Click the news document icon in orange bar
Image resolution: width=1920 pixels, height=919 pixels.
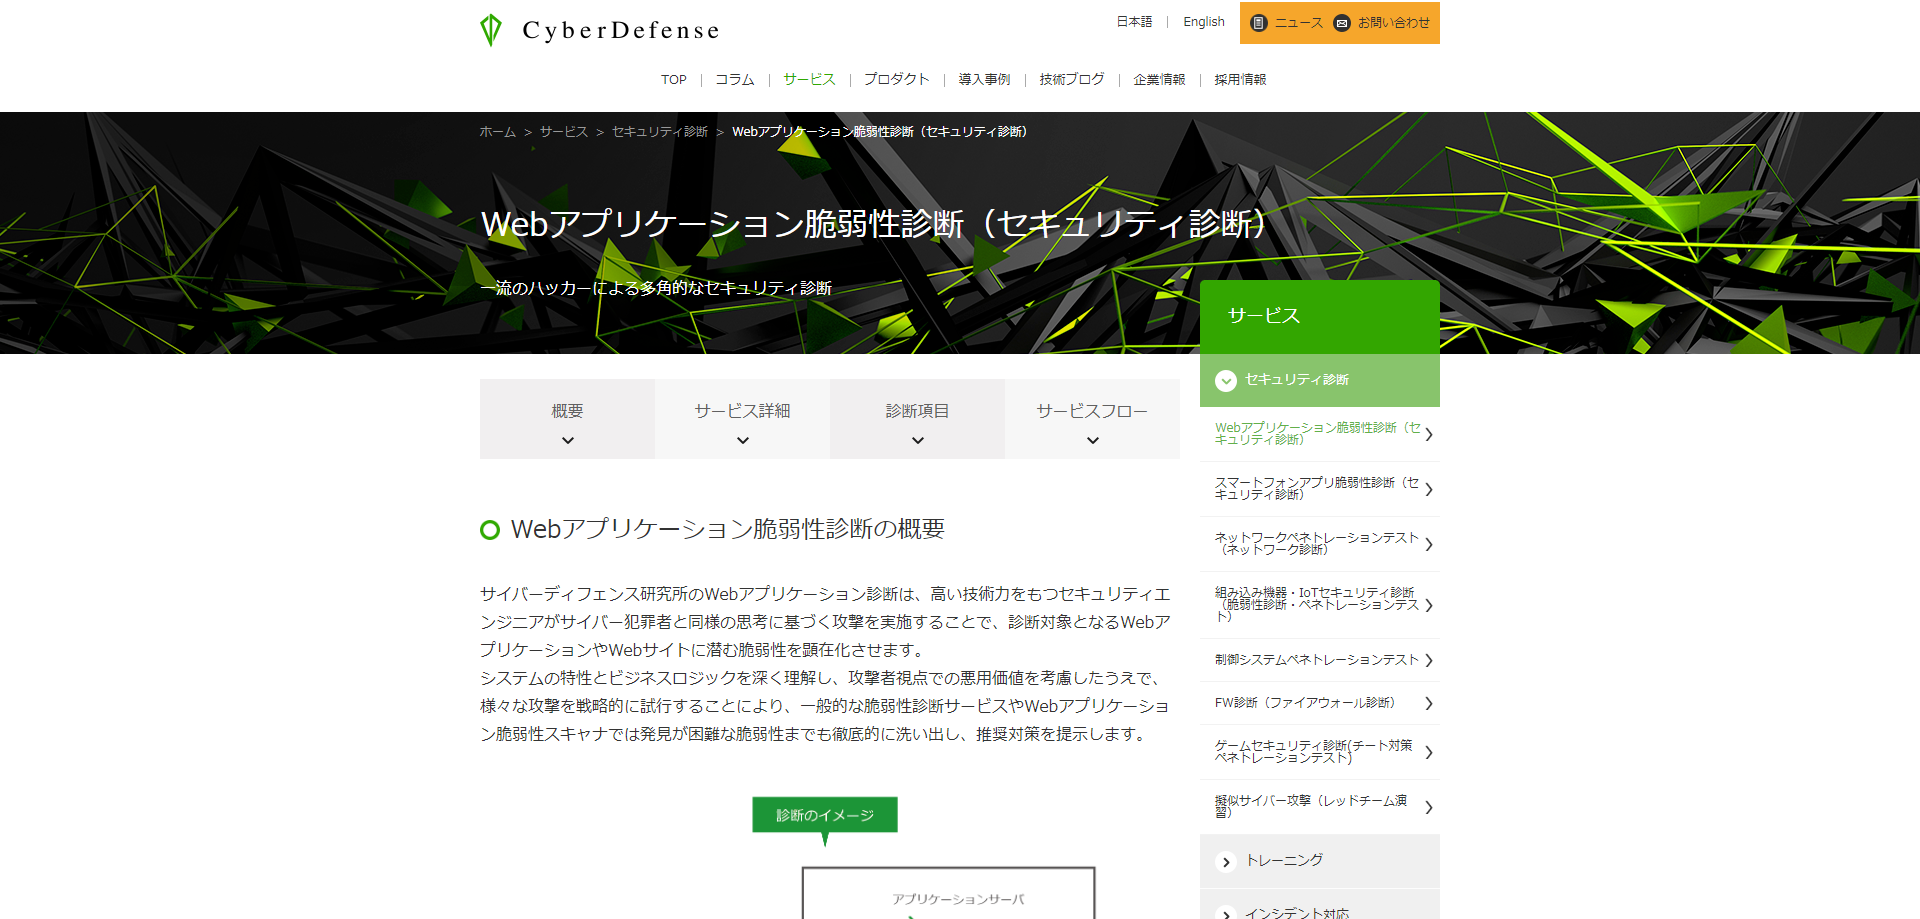(x=1259, y=23)
